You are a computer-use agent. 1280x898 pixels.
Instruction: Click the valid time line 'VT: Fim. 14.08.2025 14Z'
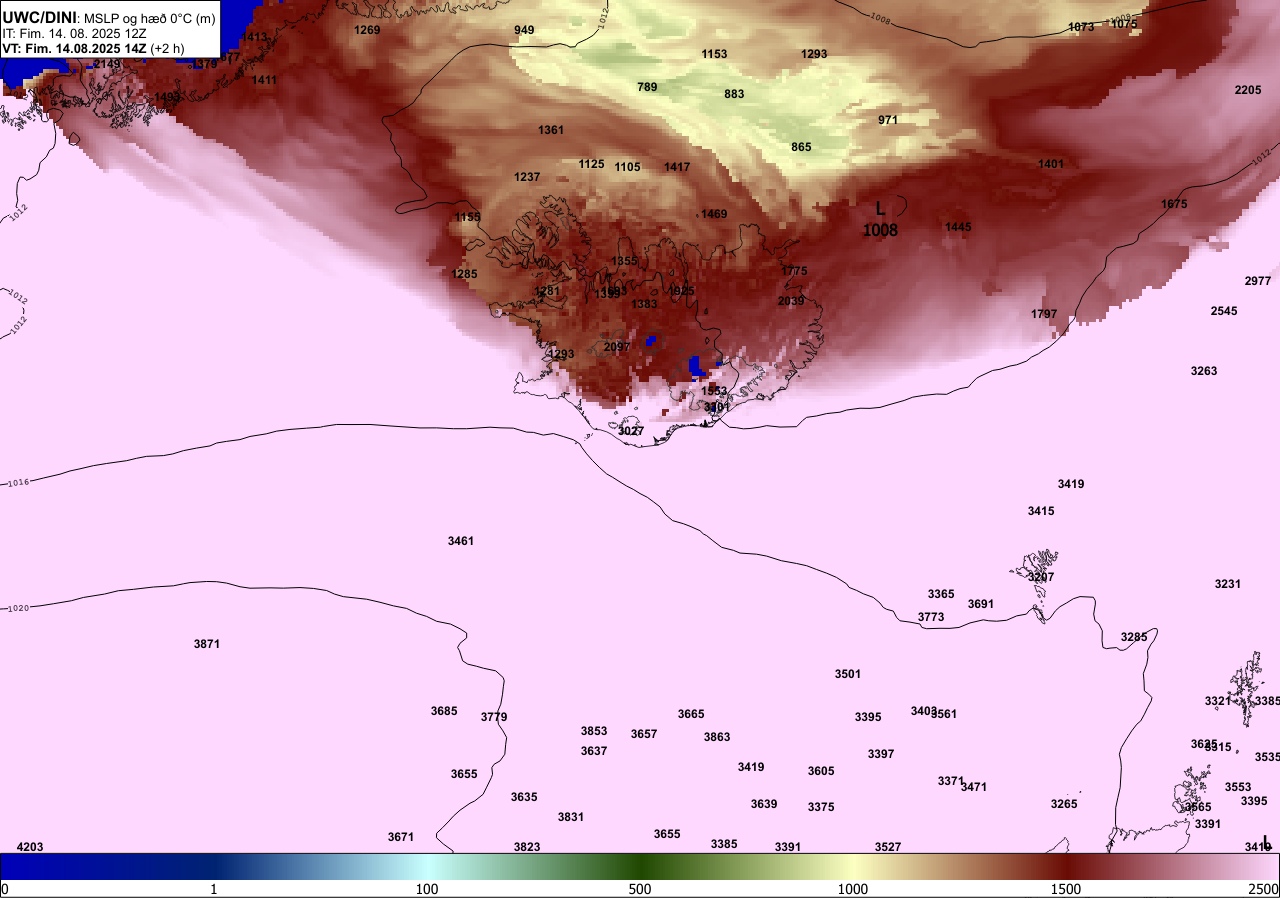(75, 48)
